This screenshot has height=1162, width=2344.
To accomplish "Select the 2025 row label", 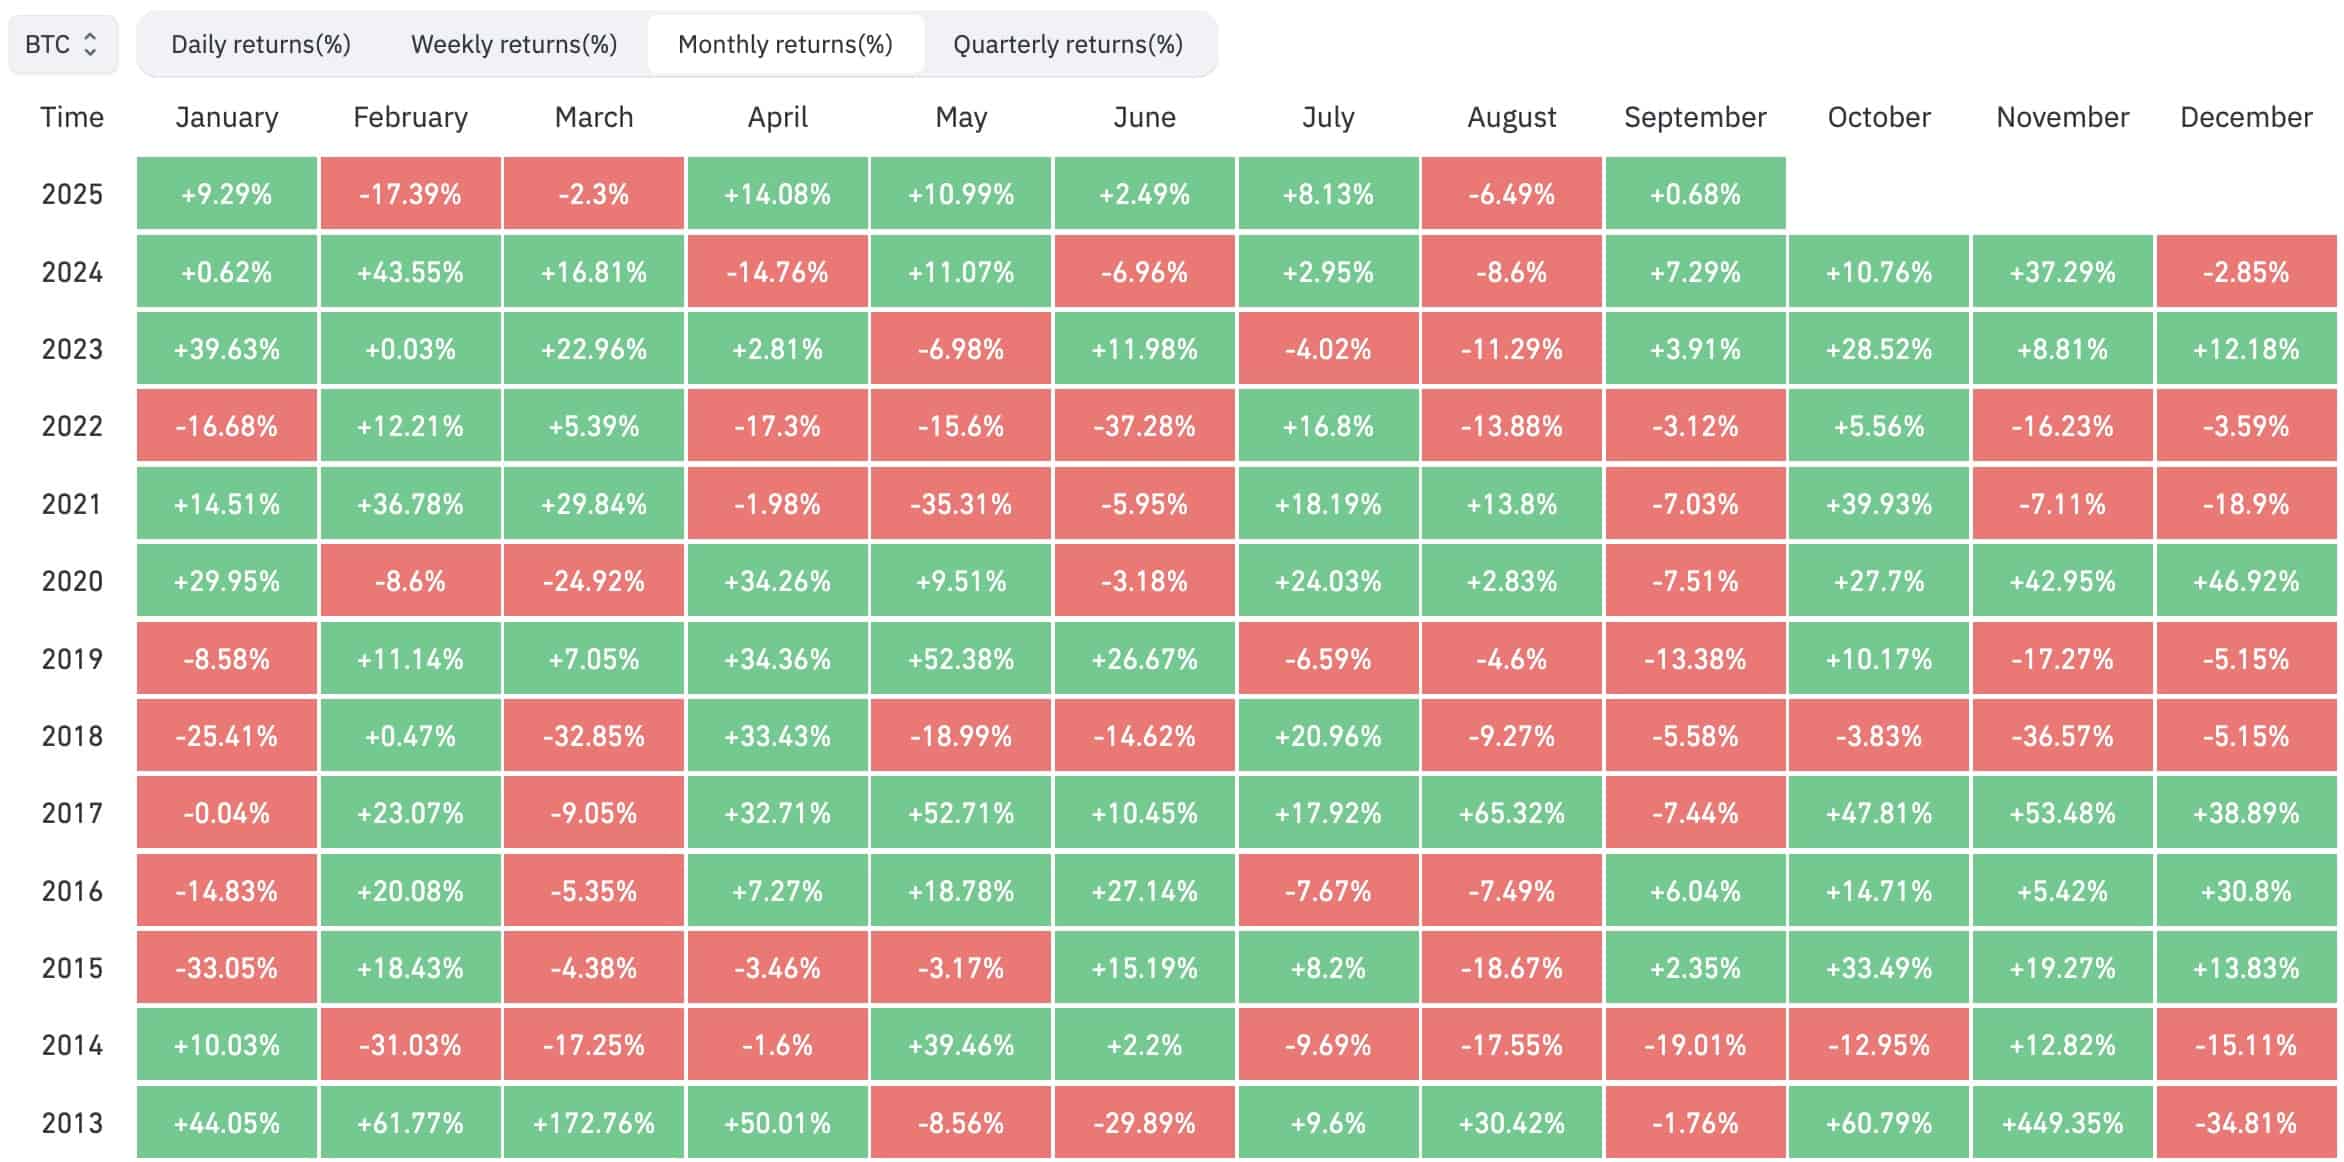I will point(72,194).
